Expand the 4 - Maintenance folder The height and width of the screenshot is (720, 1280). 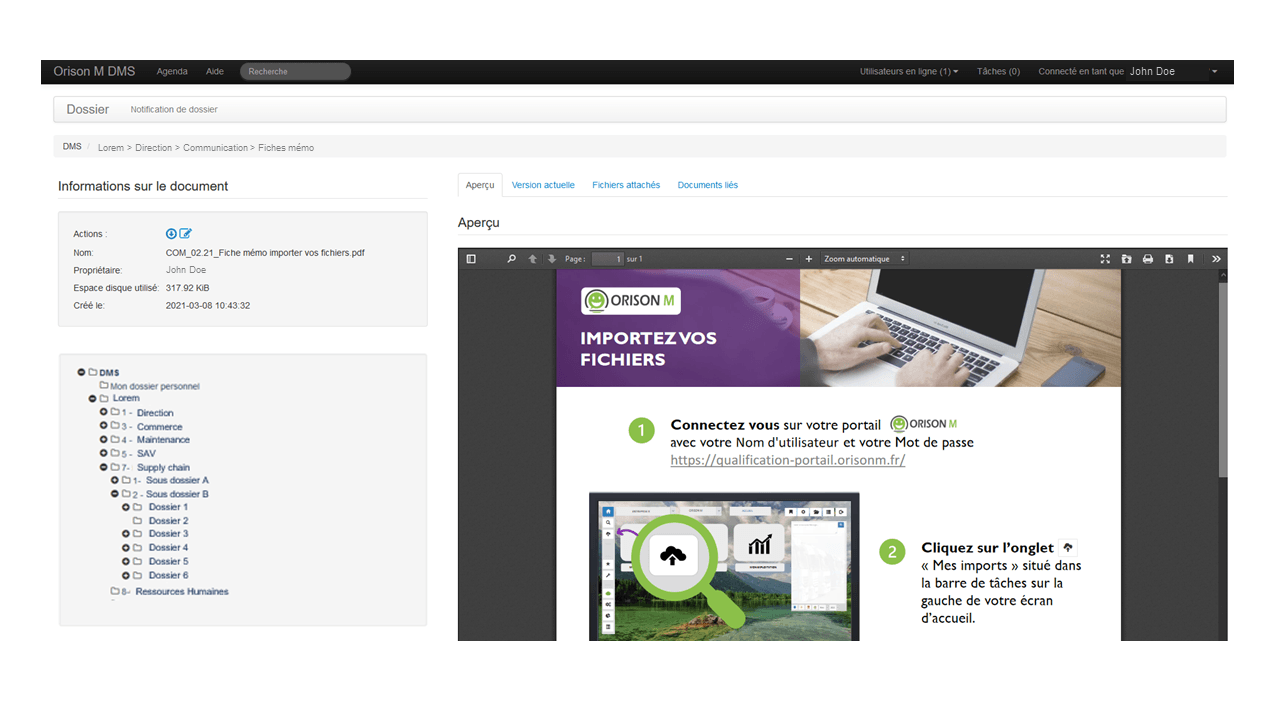coord(104,439)
